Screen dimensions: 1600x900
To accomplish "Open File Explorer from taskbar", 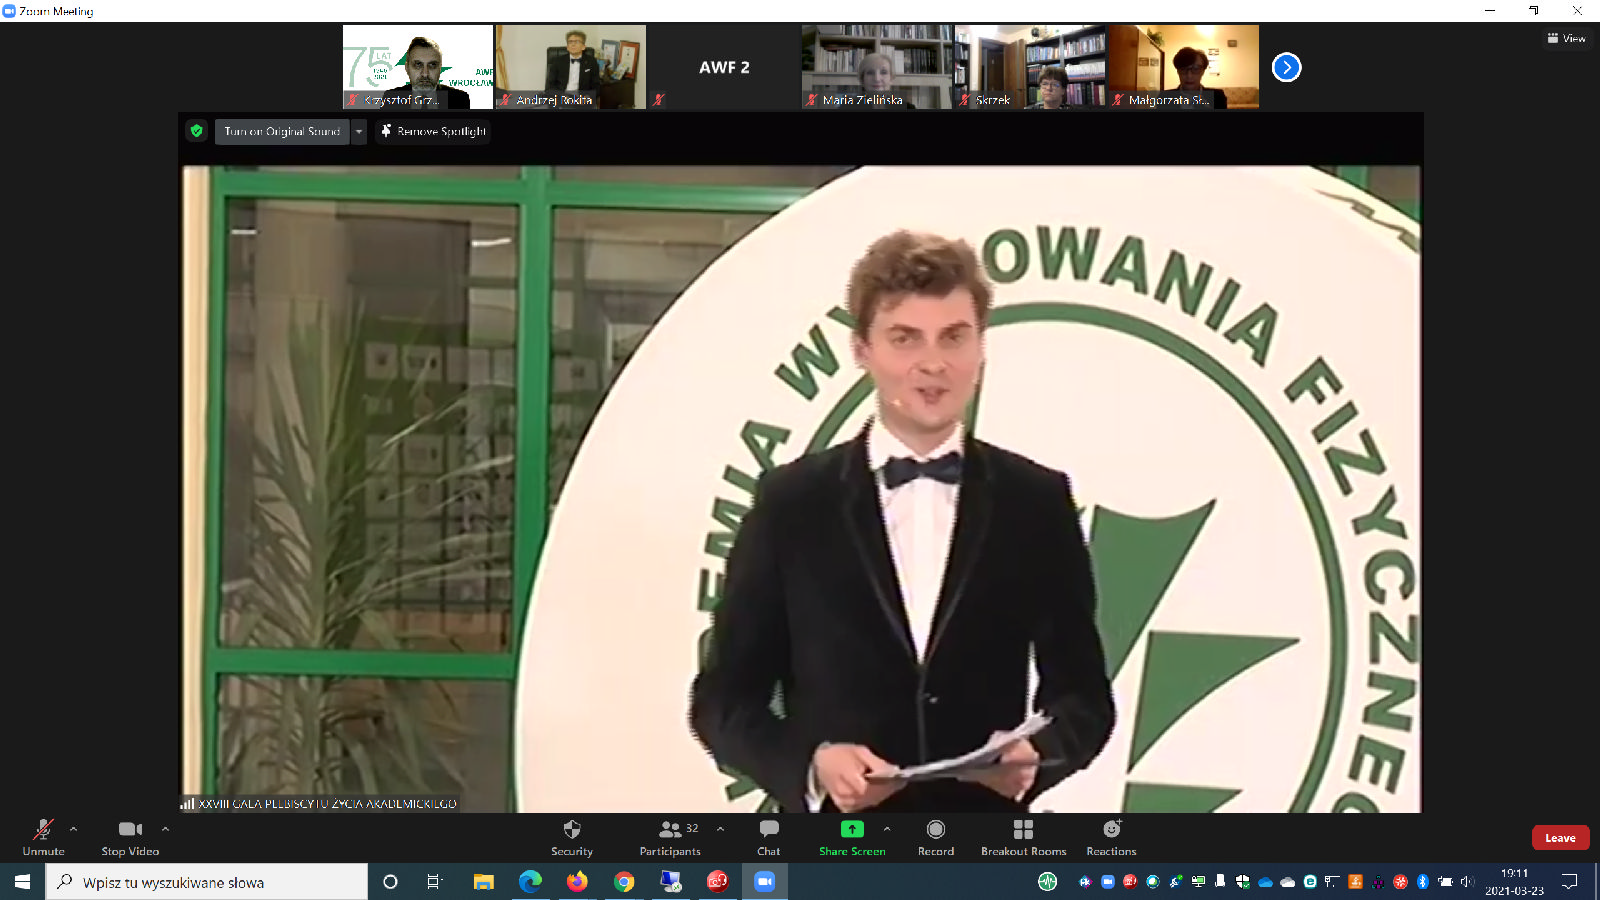I will tap(483, 882).
